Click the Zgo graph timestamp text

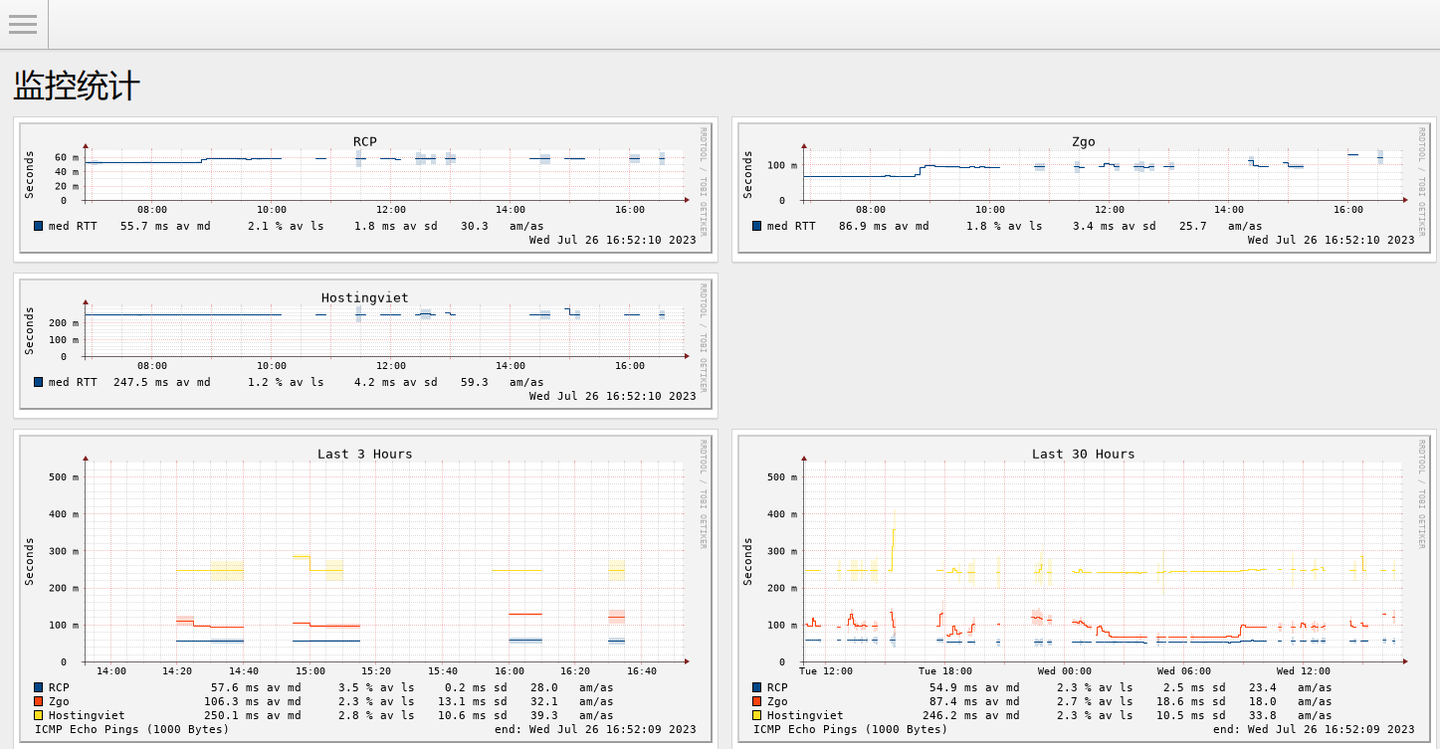tap(1331, 240)
